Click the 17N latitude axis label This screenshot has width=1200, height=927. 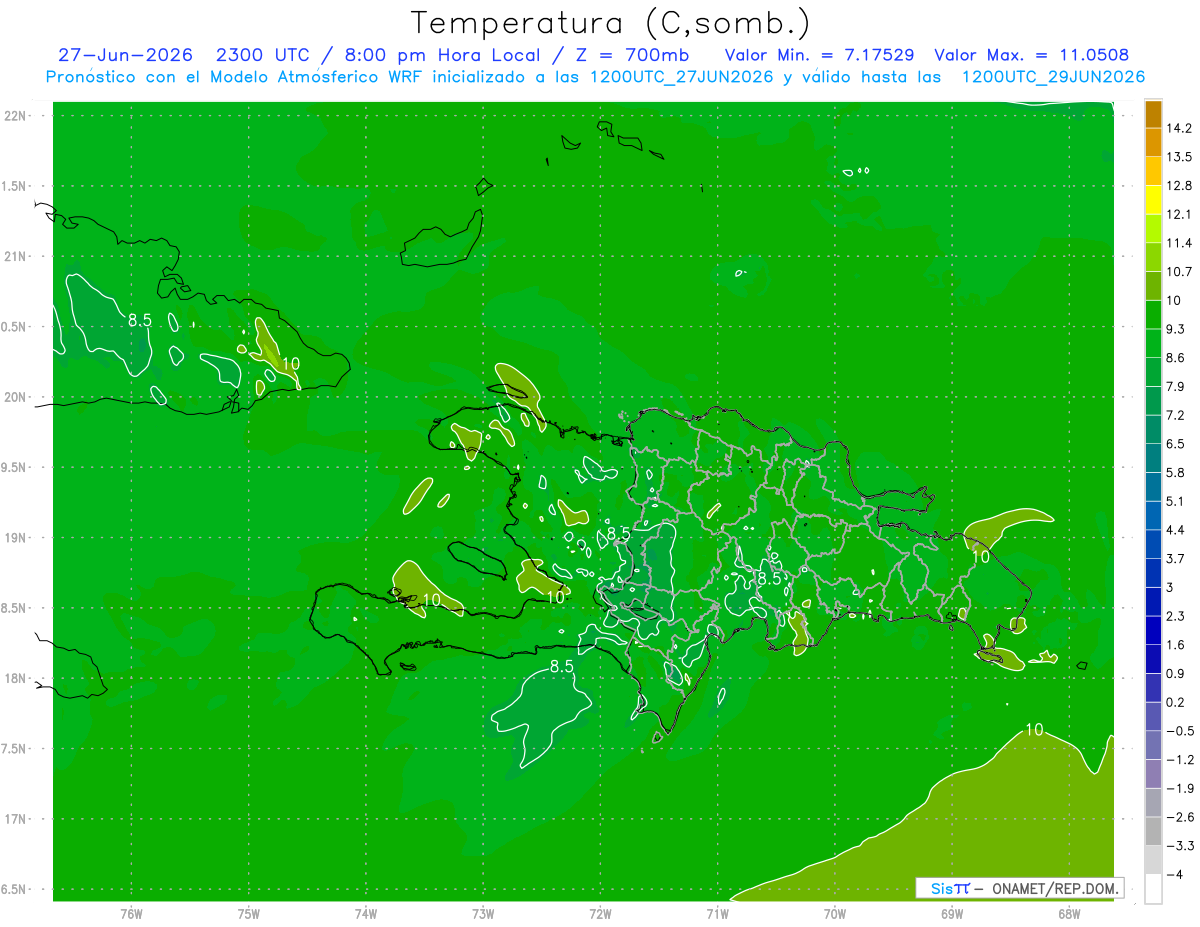coord(15,819)
